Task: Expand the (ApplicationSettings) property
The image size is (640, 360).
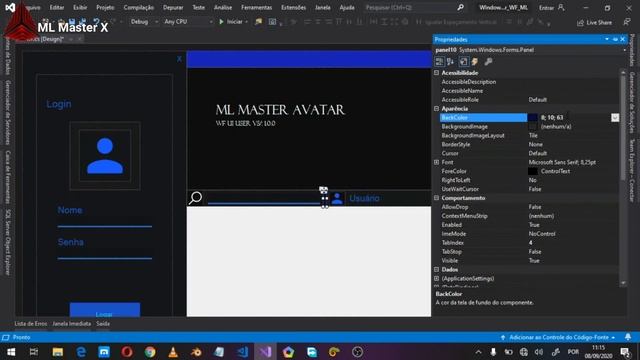Action: 436,278
